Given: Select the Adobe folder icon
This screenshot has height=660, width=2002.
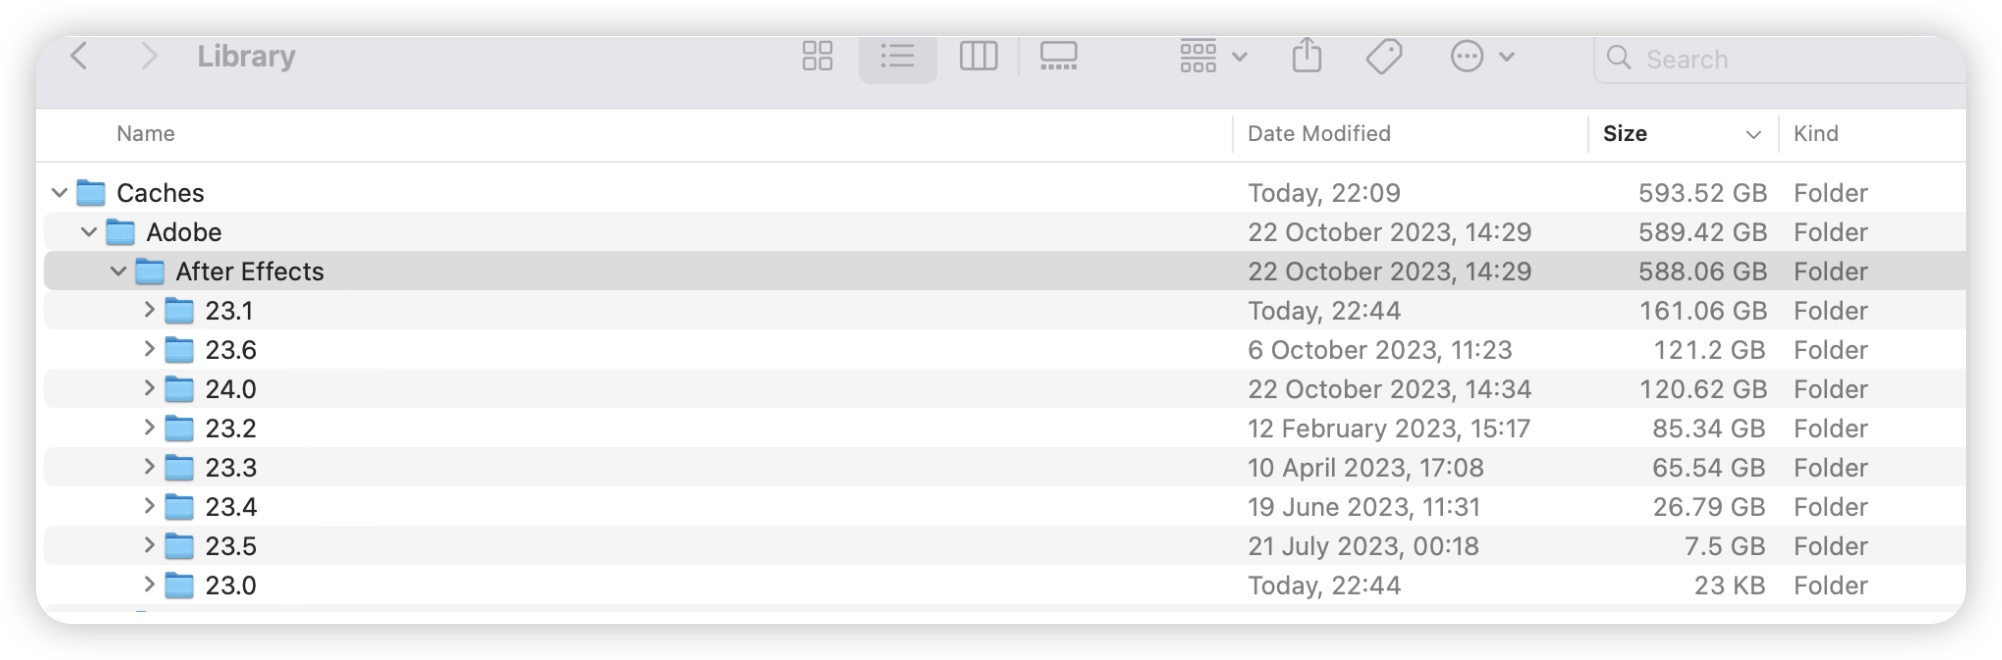Looking at the screenshot, I should (x=120, y=232).
